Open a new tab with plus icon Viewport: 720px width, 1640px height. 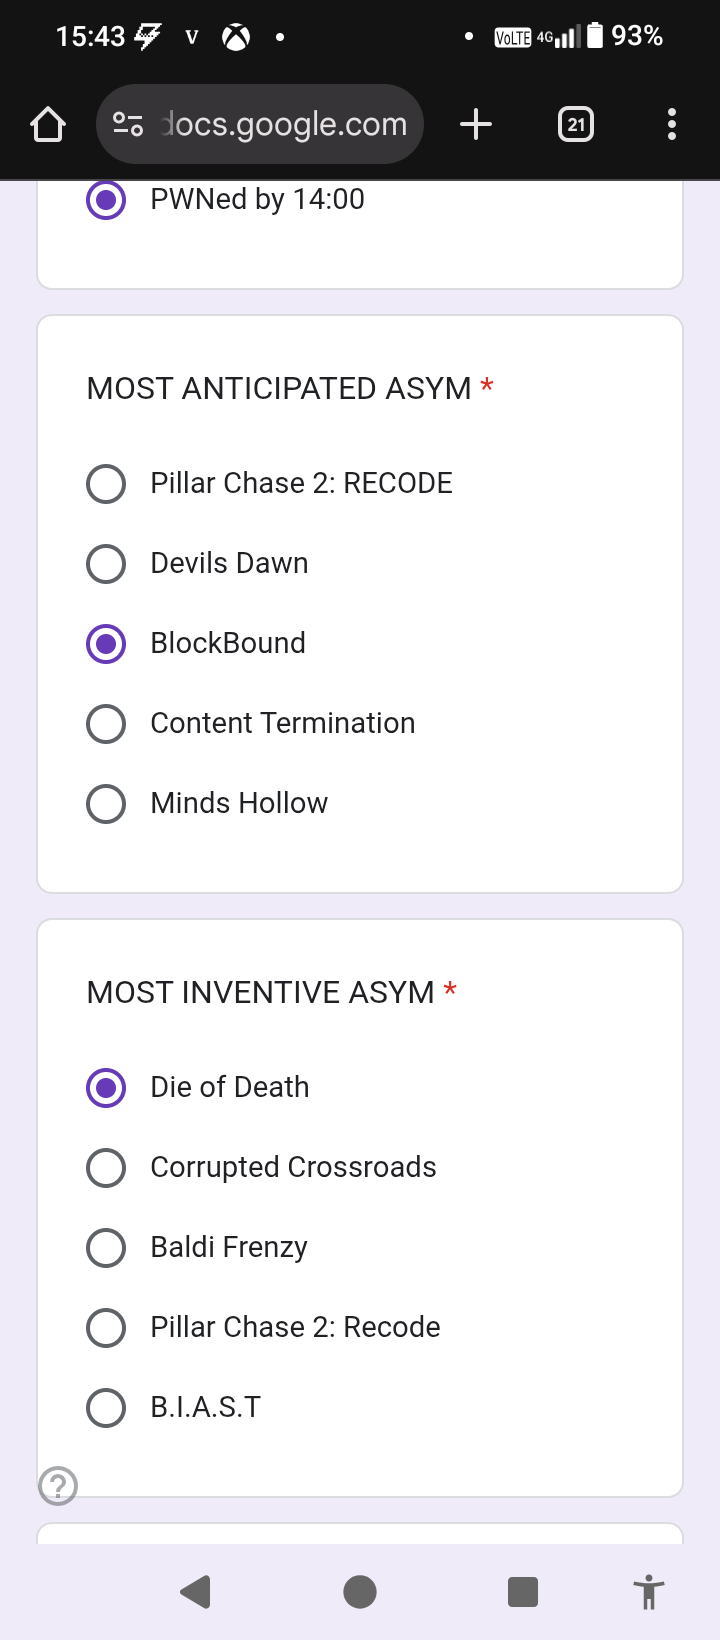point(476,125)
